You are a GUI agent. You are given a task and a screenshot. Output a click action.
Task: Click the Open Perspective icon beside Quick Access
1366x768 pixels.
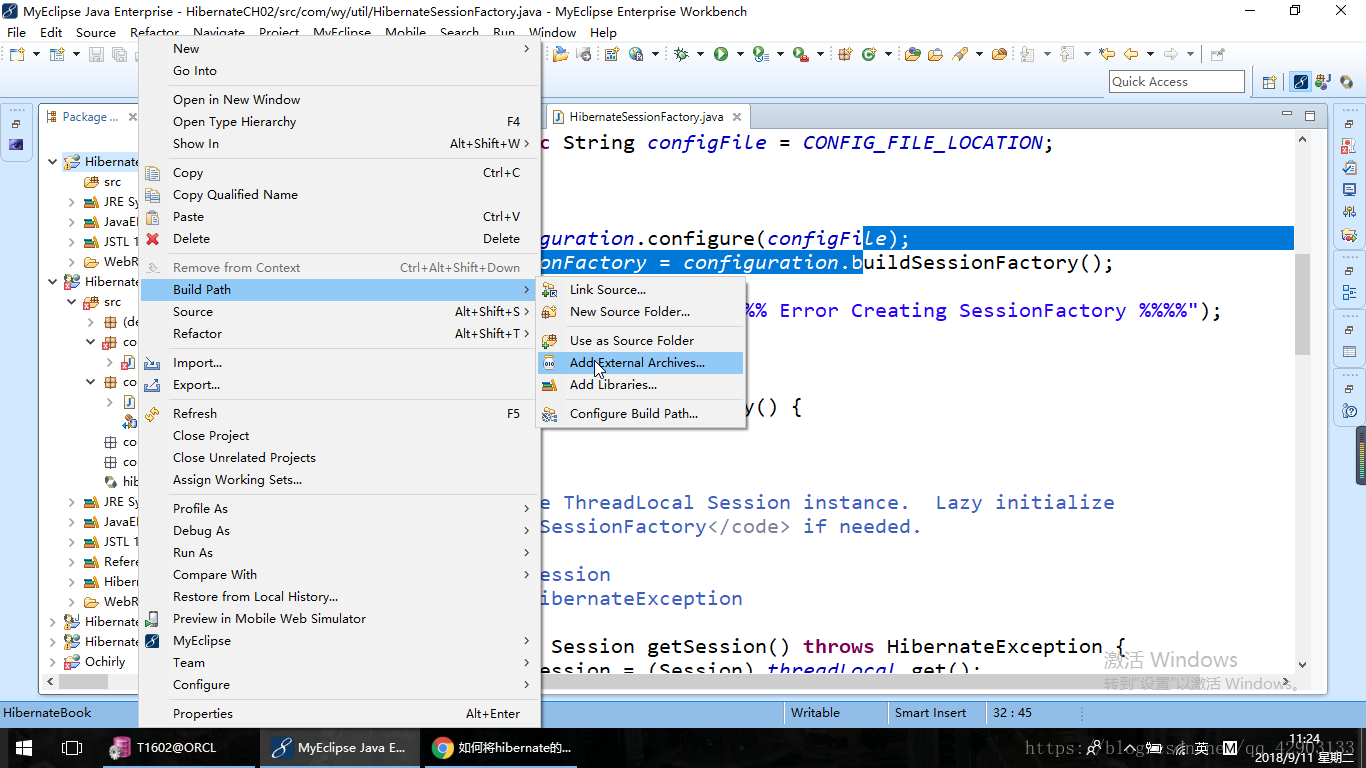(1269, 82)
